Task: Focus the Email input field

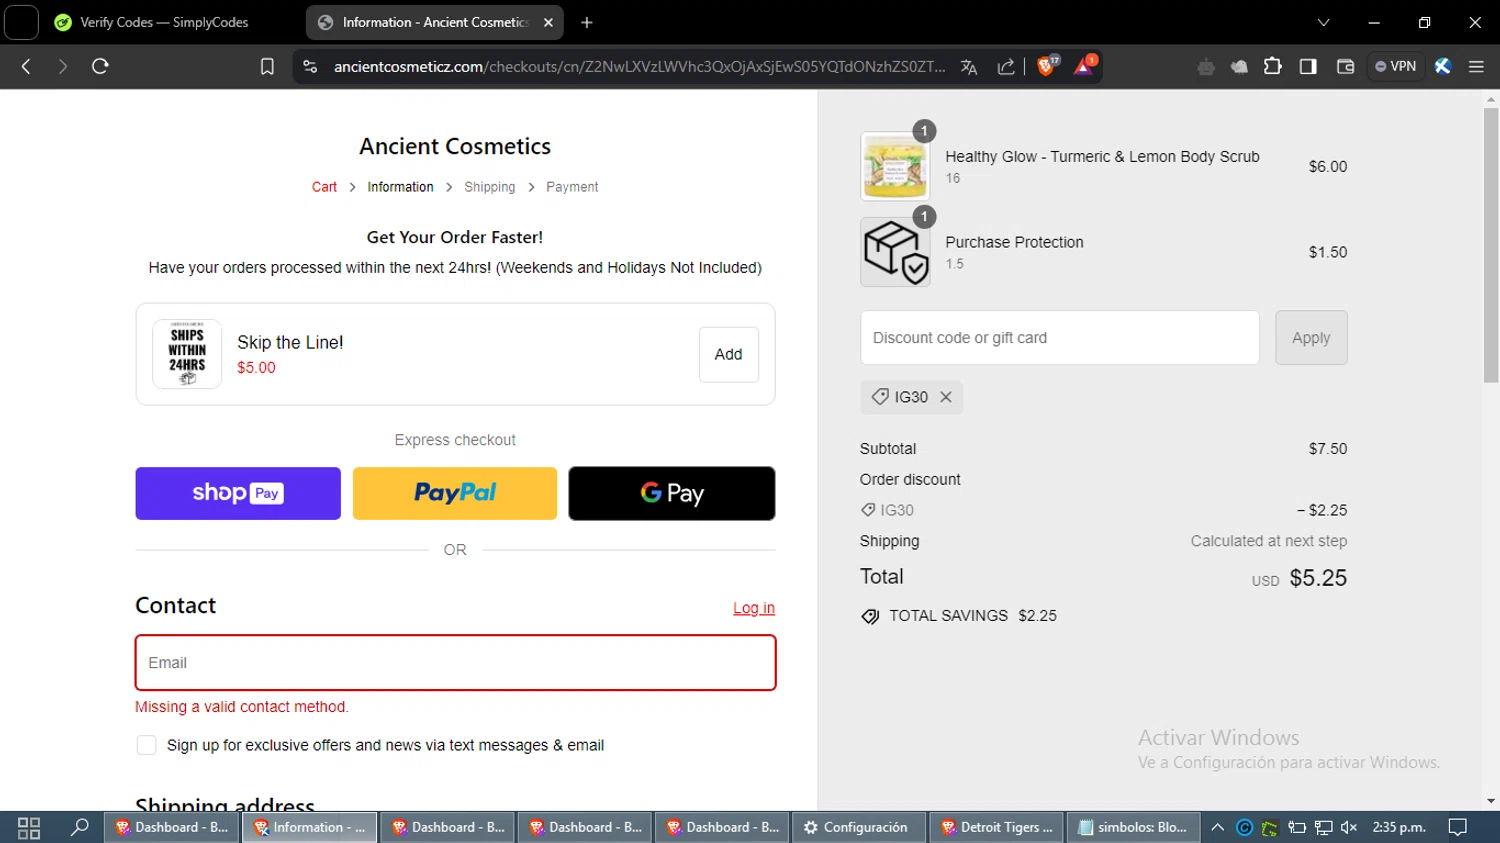Action: [x=456, y=662]
